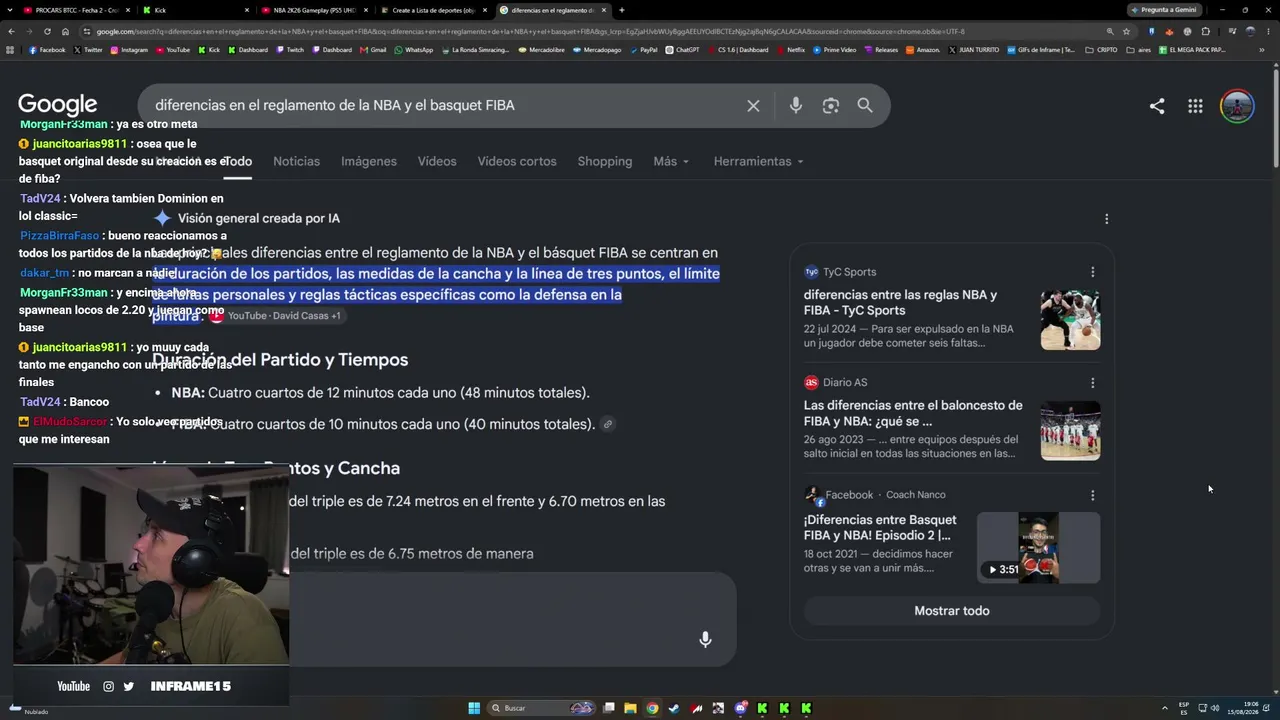Clear the Google search box text

point(753,106)
